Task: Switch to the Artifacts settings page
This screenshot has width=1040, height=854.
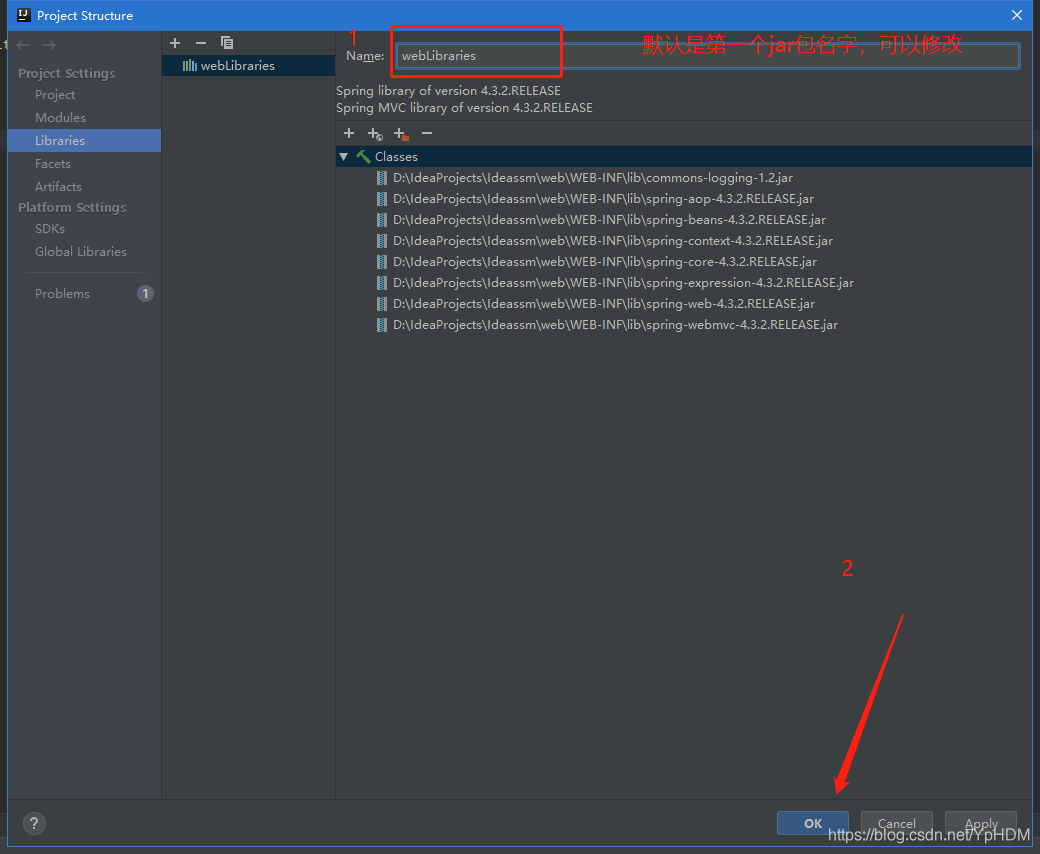Action: point(58,187)
